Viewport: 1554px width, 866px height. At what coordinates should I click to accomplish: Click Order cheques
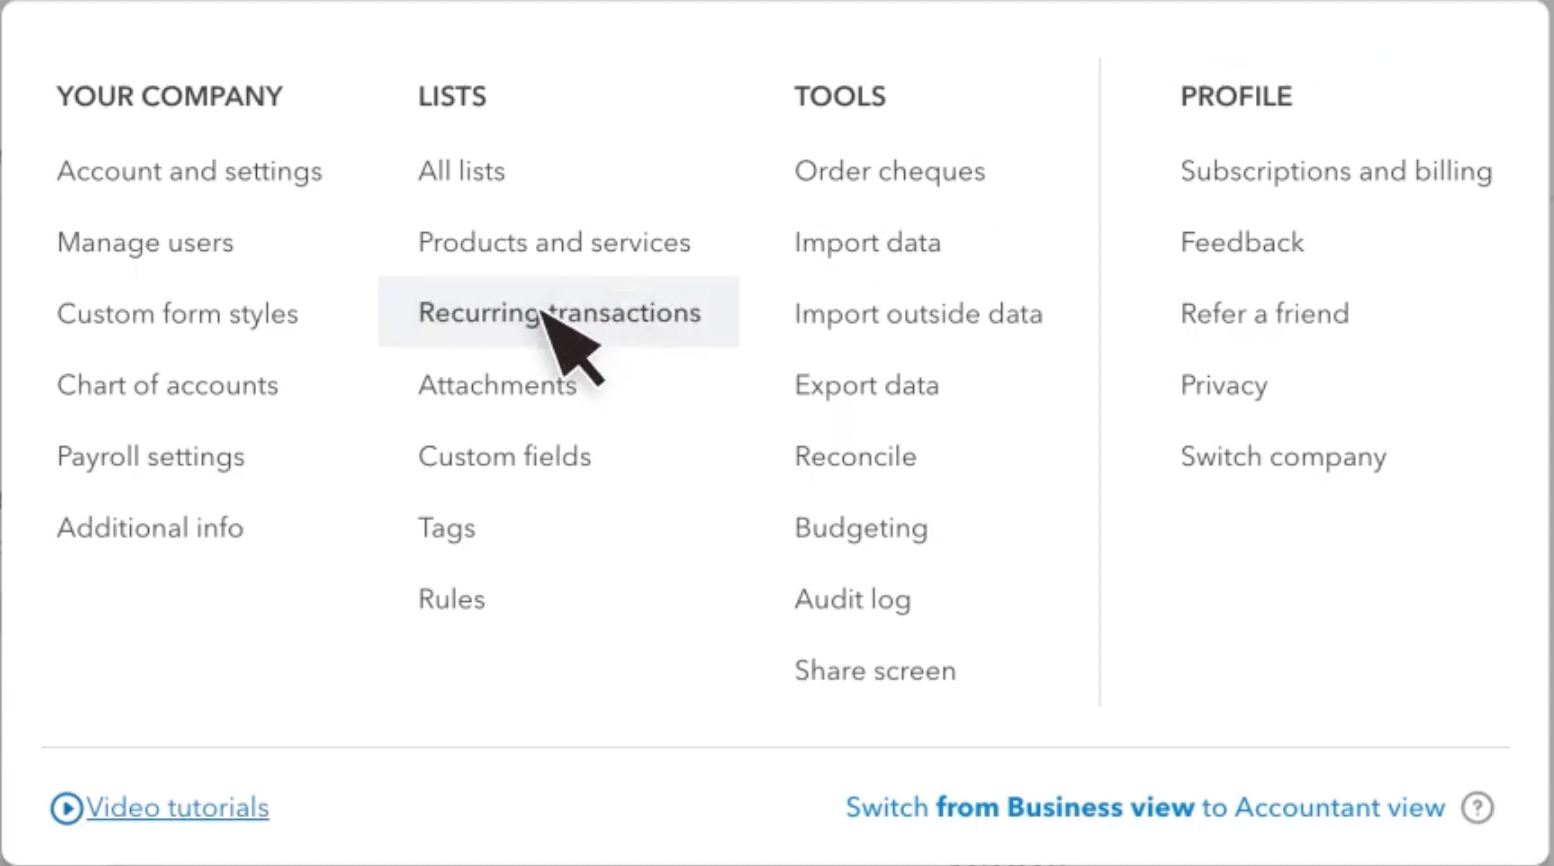click(889, 171)
